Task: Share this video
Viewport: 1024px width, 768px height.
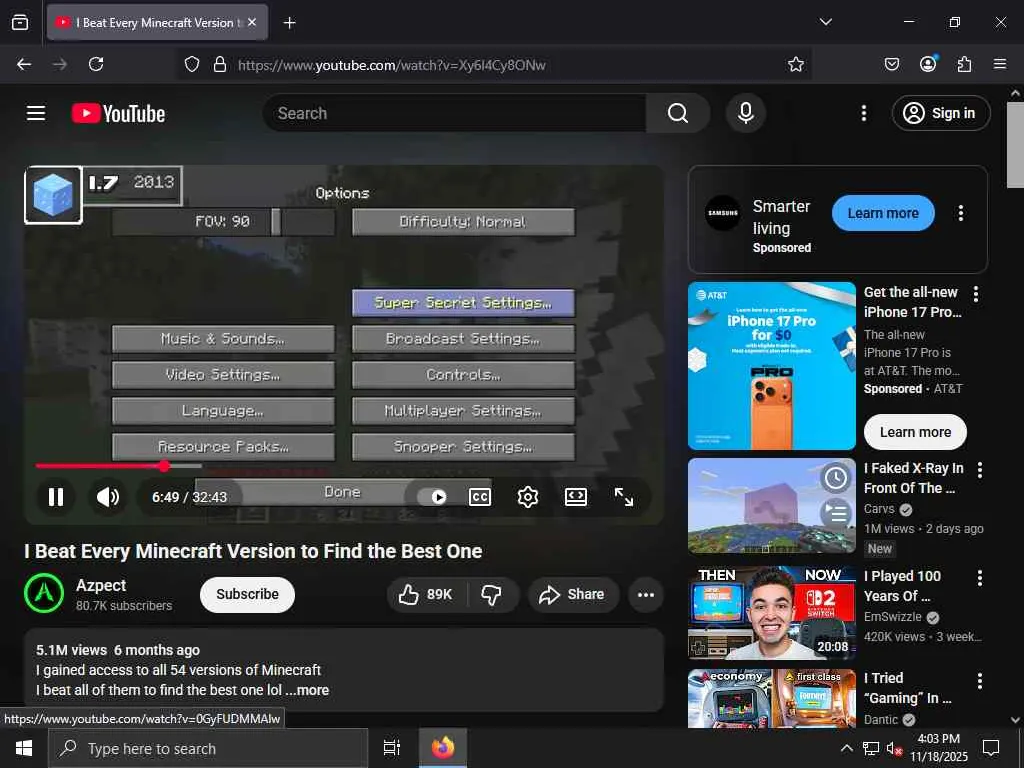Action: tap(573, 594)
